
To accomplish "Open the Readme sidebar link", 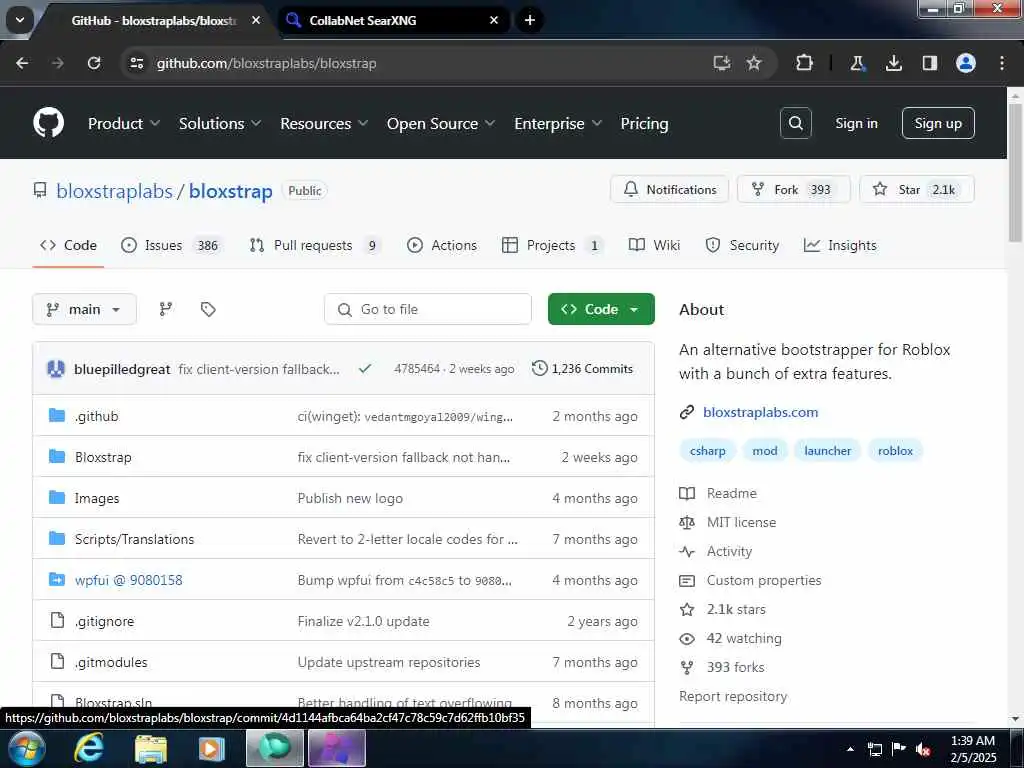I will click(731, 493).
